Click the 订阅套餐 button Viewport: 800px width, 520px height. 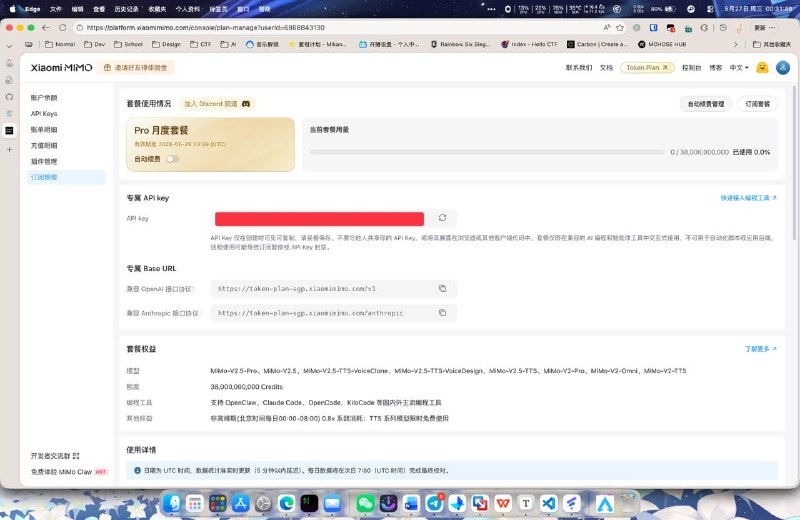(x=758, y=104)
